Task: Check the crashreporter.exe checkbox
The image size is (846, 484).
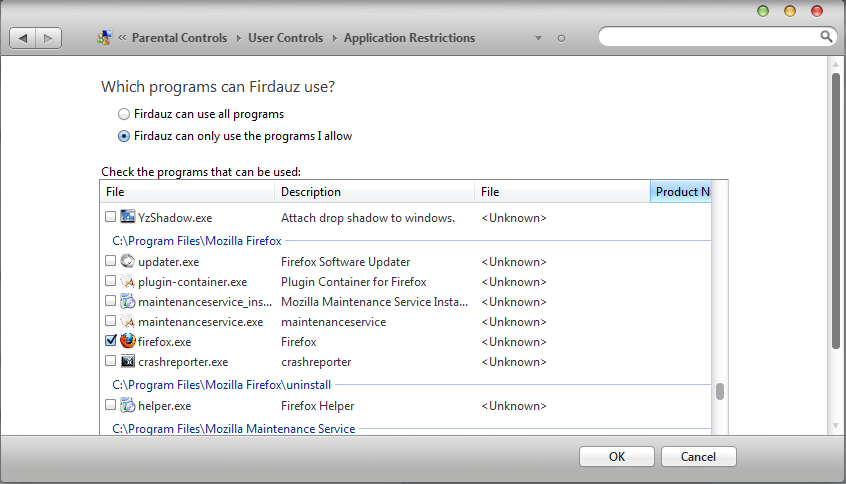Action: click(x=110, y=361)
